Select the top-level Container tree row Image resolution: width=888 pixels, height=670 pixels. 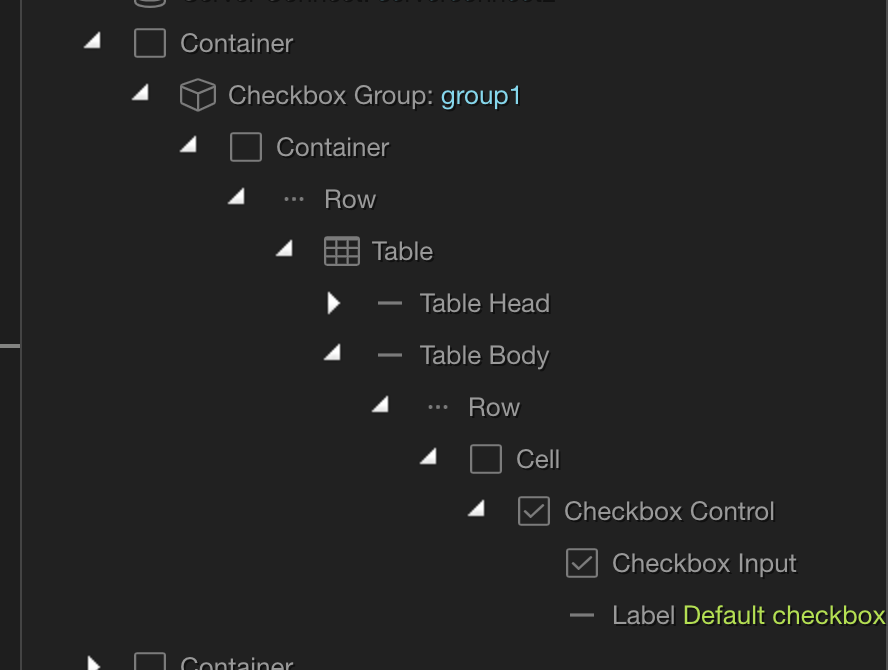[237, 44]
